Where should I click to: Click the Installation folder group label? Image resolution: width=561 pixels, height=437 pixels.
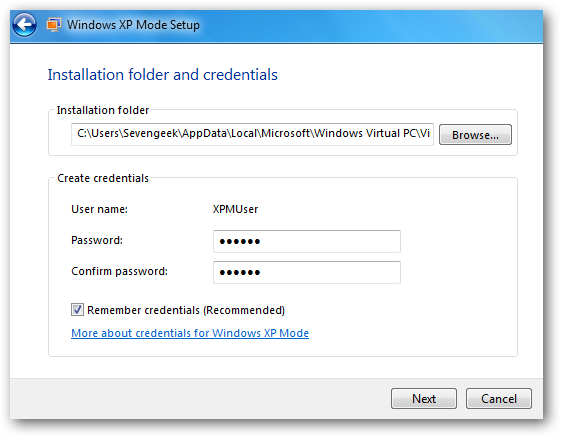(x=103, y=110)
